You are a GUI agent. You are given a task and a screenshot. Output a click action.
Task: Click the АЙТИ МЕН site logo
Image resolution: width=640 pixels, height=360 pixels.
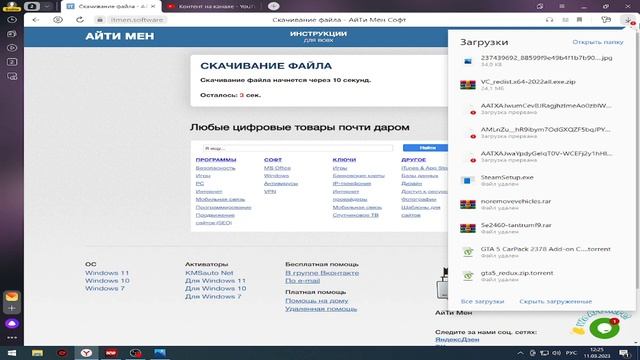point(120,36)
